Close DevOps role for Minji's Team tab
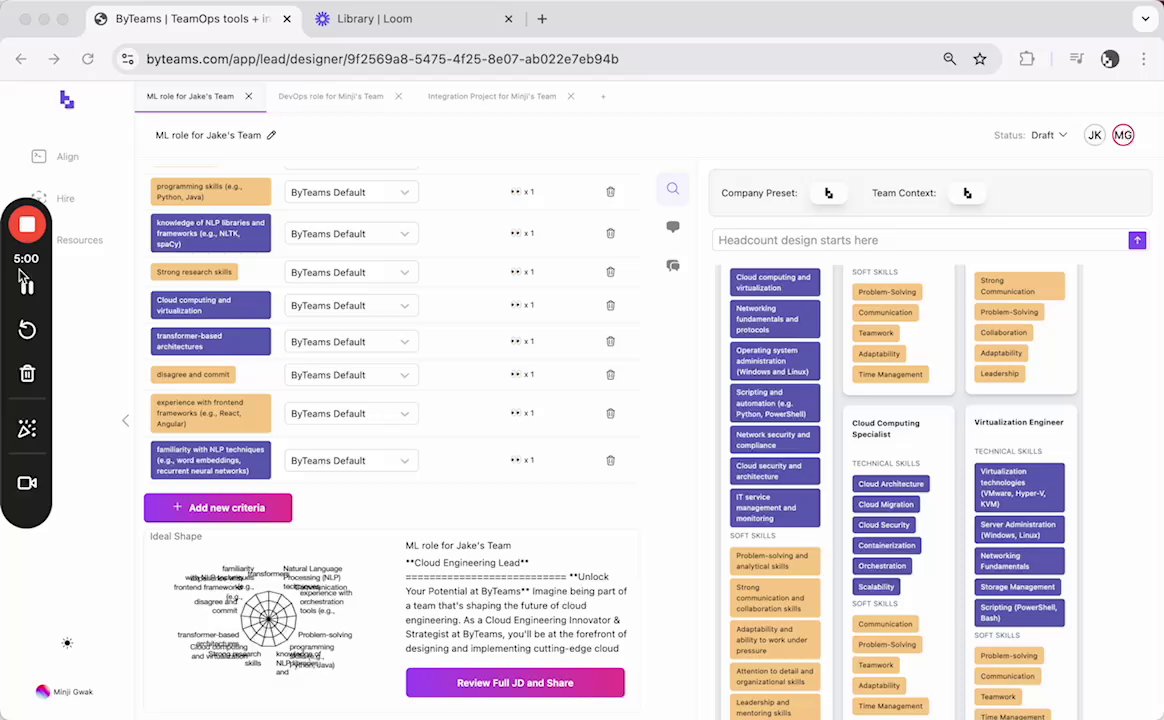This screenshot has width=1164, height=720. coord(399,96)
